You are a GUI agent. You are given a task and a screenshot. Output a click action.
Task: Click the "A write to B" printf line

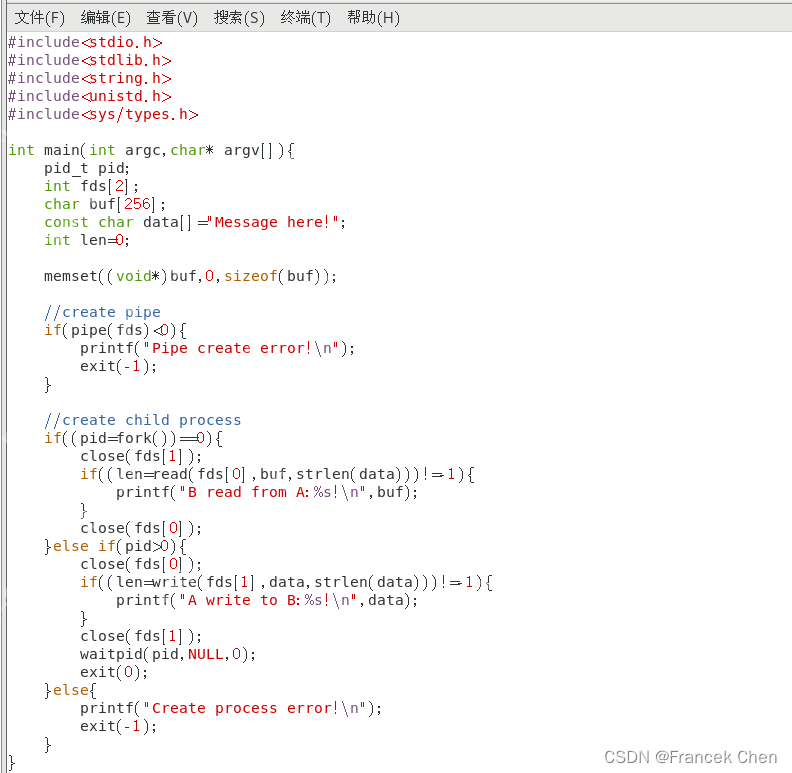pyautogui.click(x=267, y=601)
